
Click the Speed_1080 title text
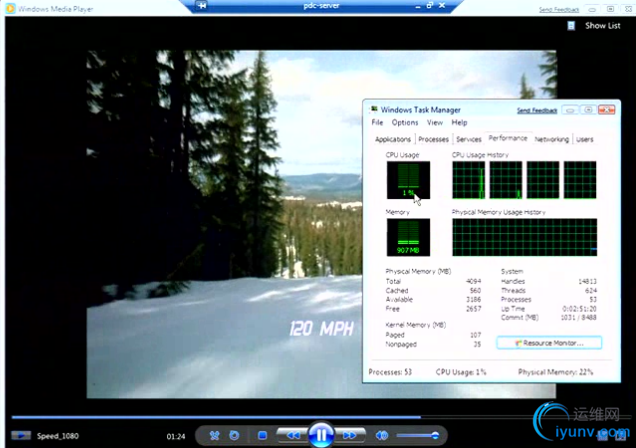(x=58, y=436)
